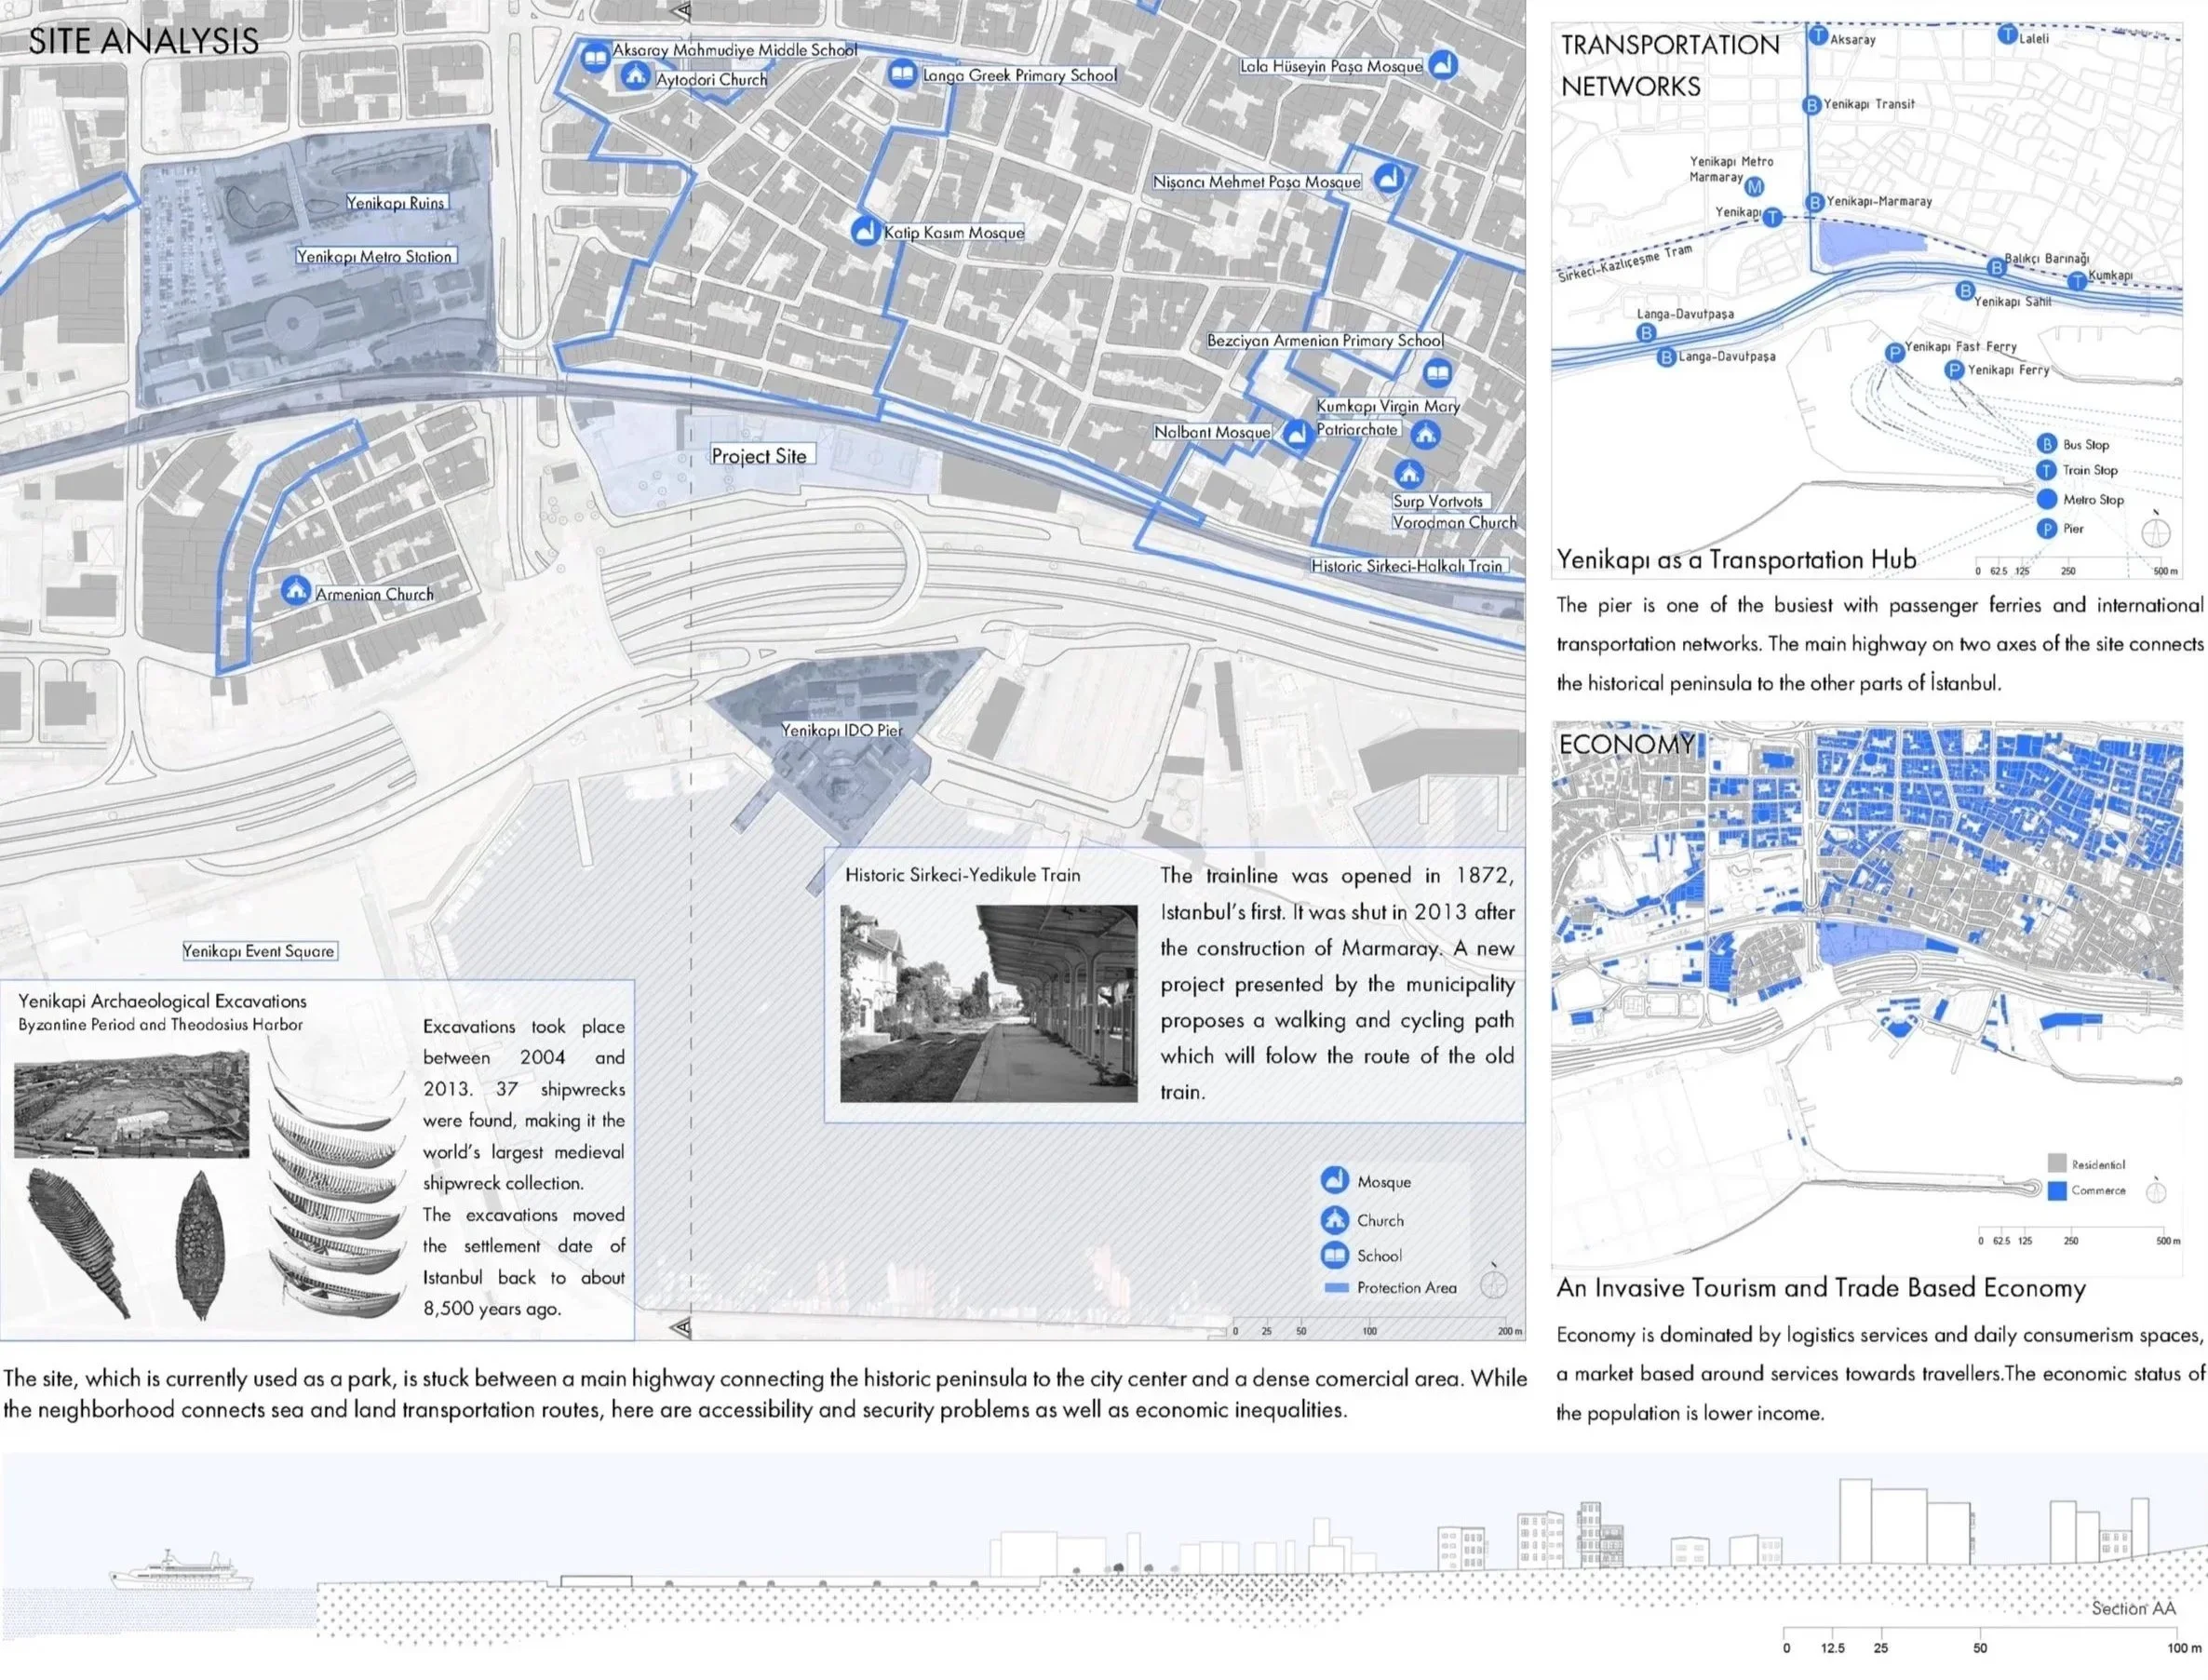Click the Aksaray train stop icon
2208x1680 pixels.
[x=1817, y=36]
